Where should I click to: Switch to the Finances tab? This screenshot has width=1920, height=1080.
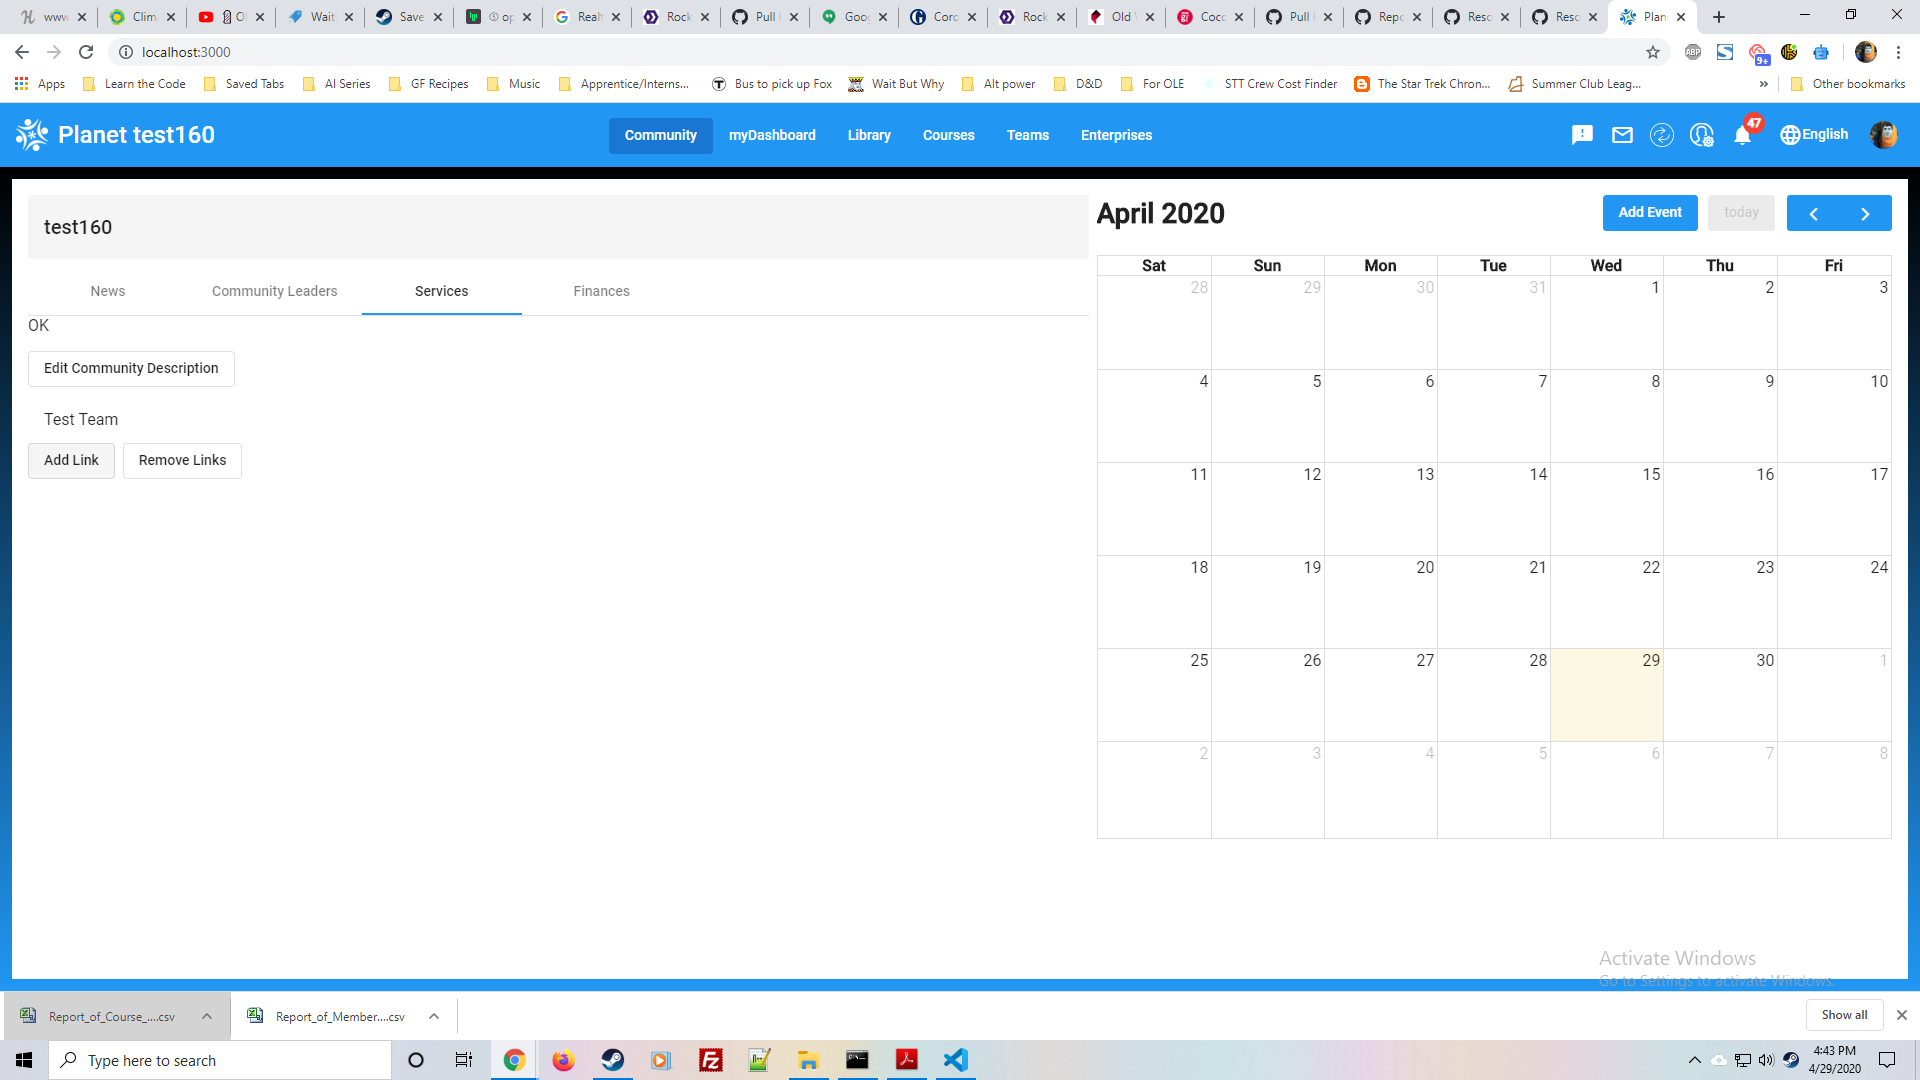(601, 291)
